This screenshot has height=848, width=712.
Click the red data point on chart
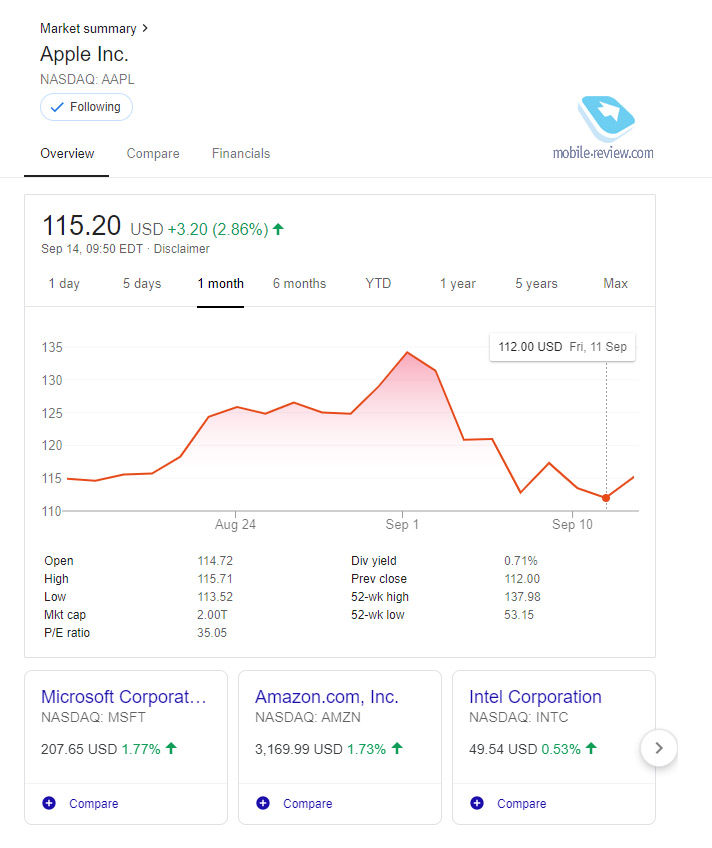click(x=606, y=498)
